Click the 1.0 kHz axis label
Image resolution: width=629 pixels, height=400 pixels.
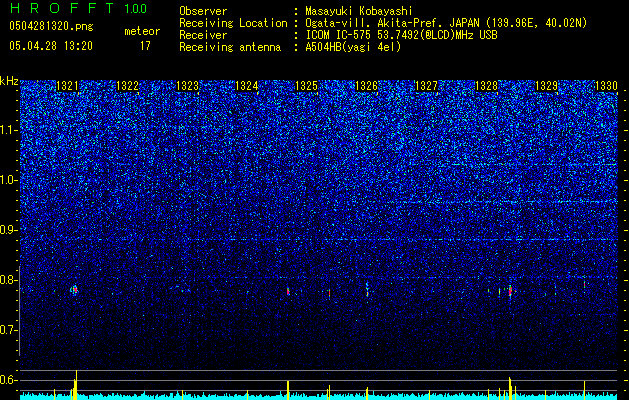coord(9,180)
